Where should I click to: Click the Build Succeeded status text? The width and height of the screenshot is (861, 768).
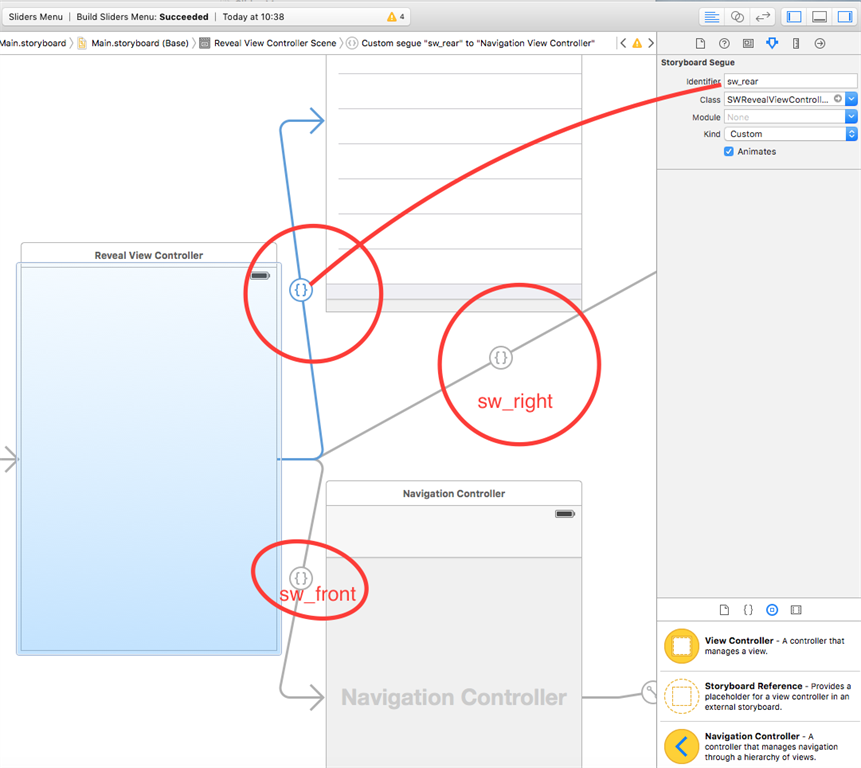[142, 17]
